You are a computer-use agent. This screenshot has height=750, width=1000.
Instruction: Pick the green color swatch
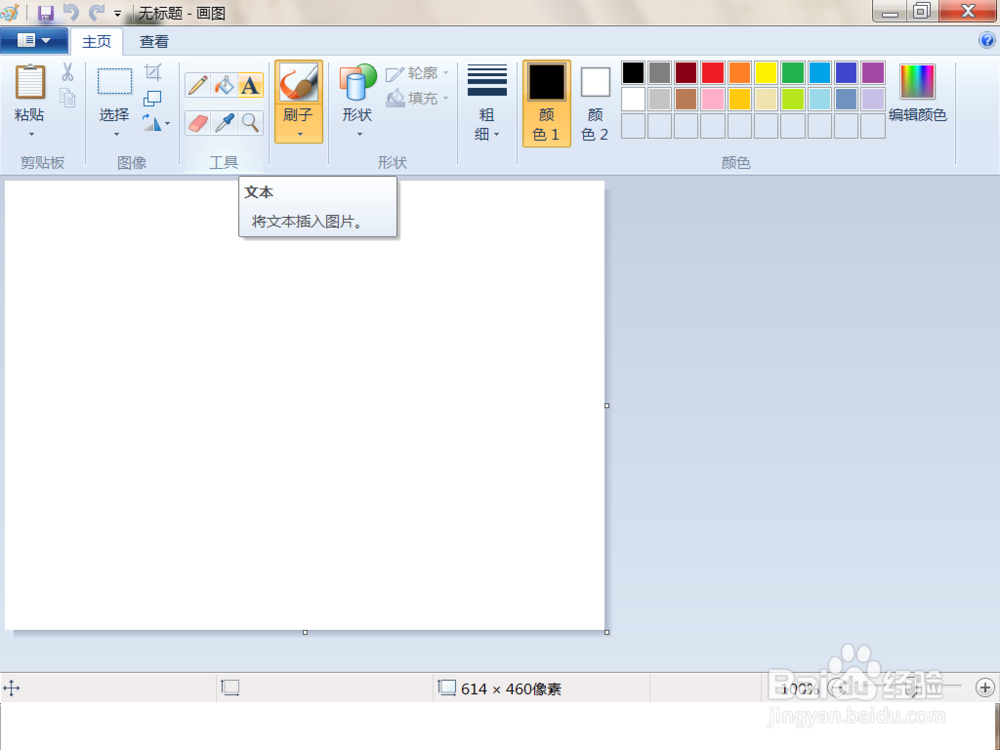[x=793, y=73]
